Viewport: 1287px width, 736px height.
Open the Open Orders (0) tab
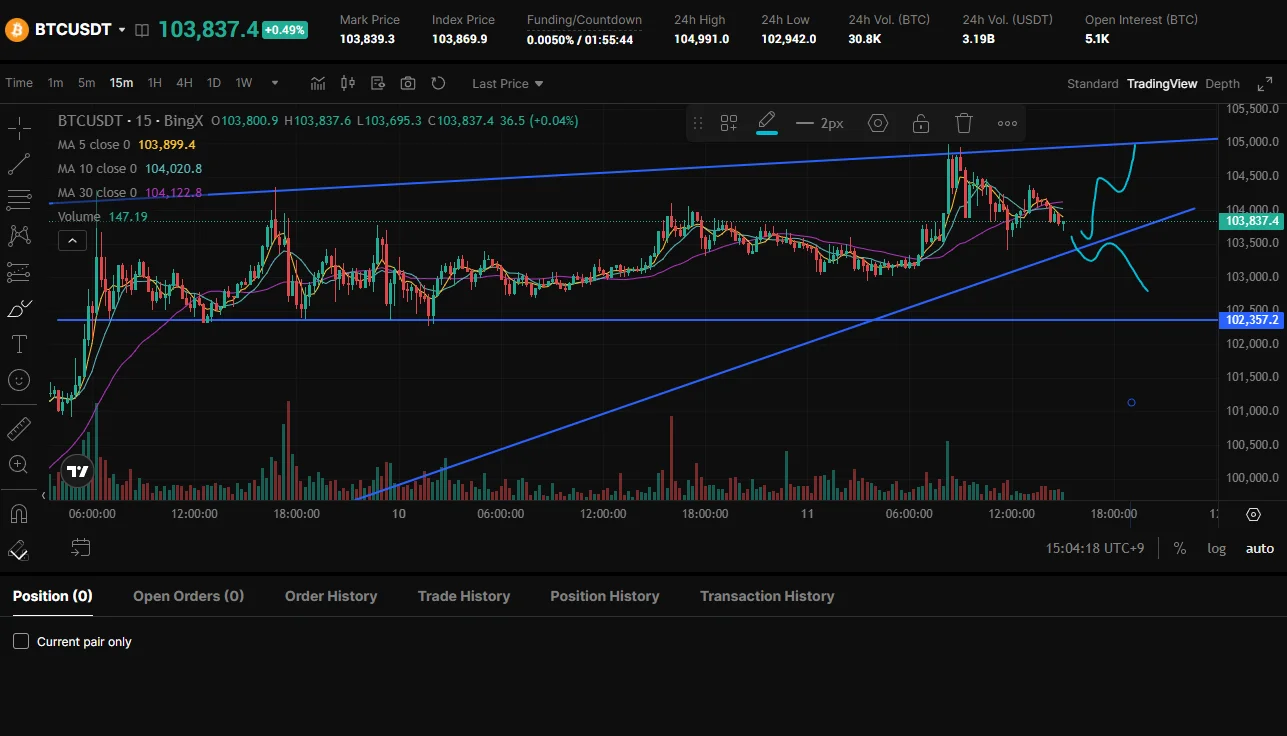(189, 596)
